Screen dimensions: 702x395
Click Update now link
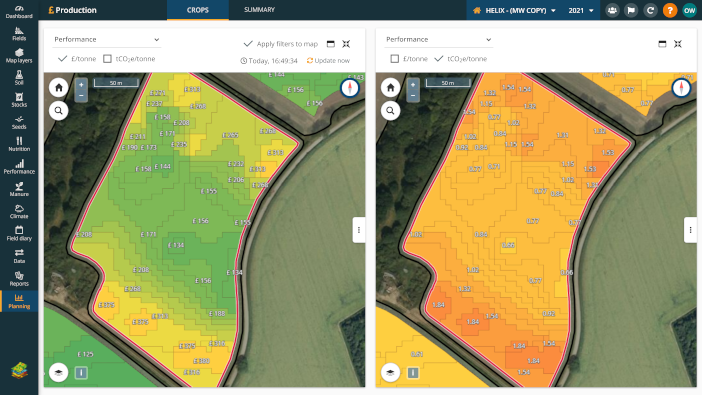coord(328,60)
